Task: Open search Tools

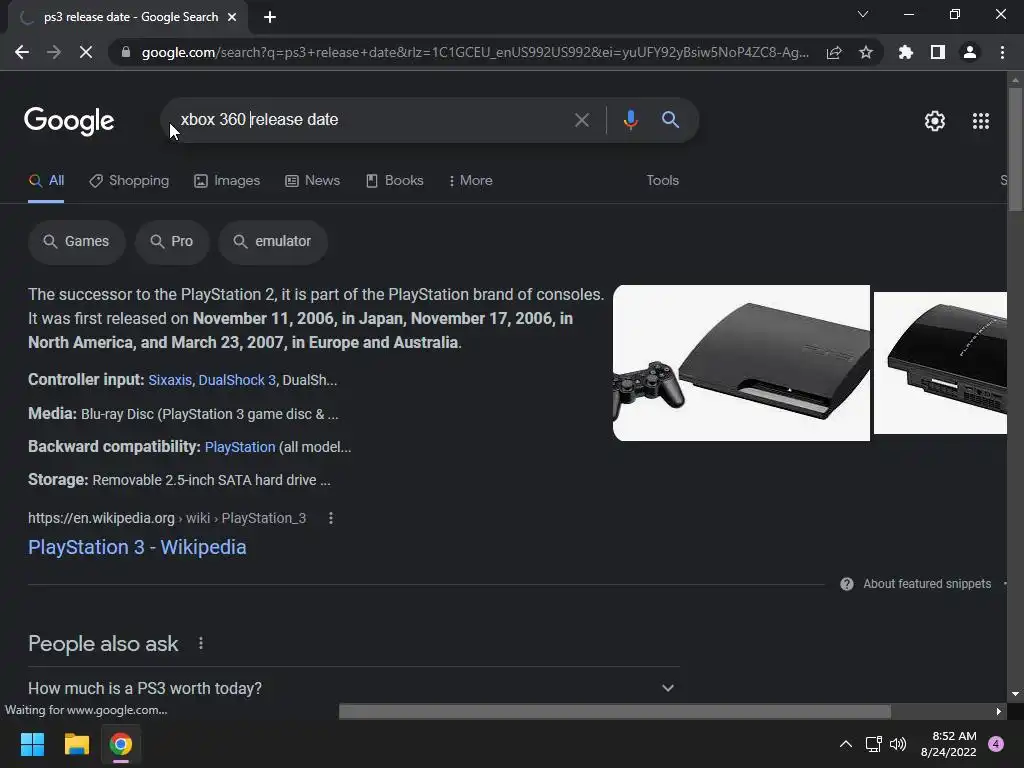Action: [x=662, y=180]
